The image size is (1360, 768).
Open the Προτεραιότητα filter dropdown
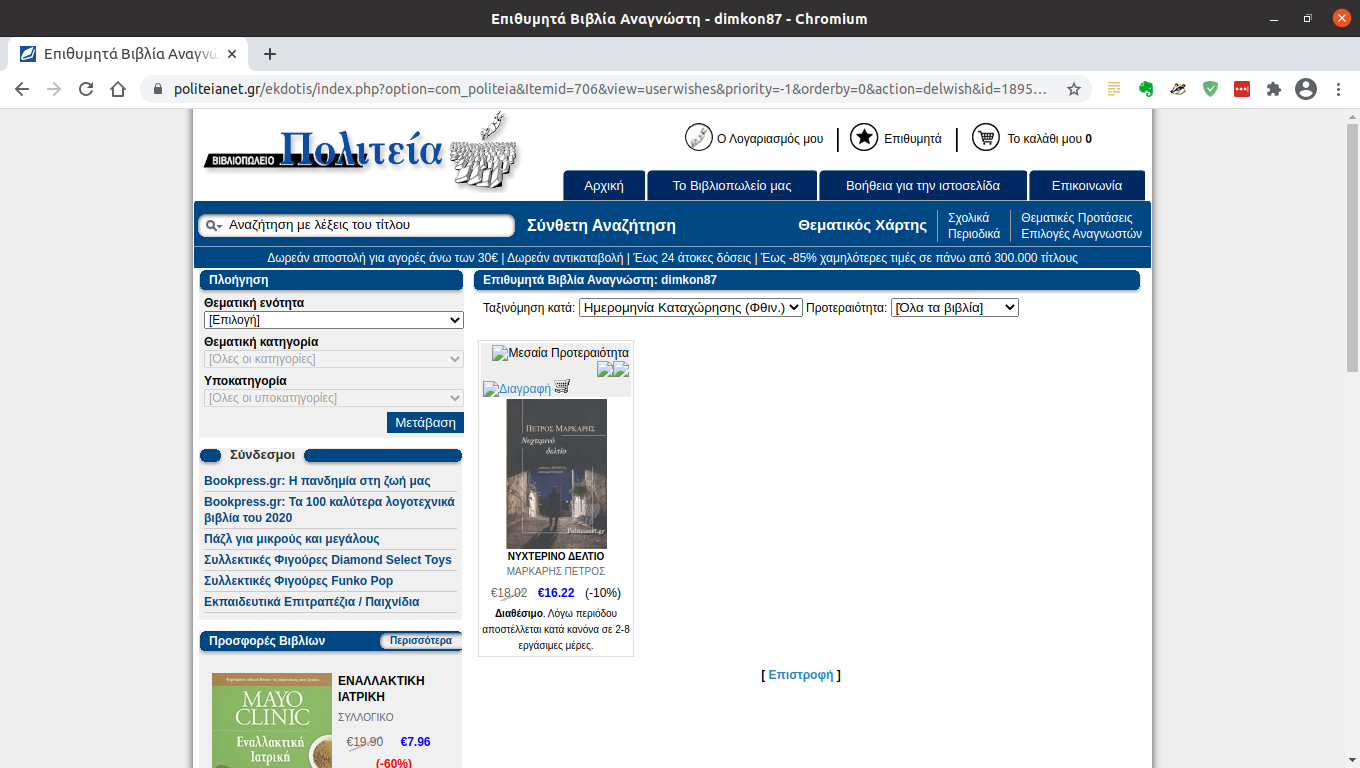[x=955, y=308]
